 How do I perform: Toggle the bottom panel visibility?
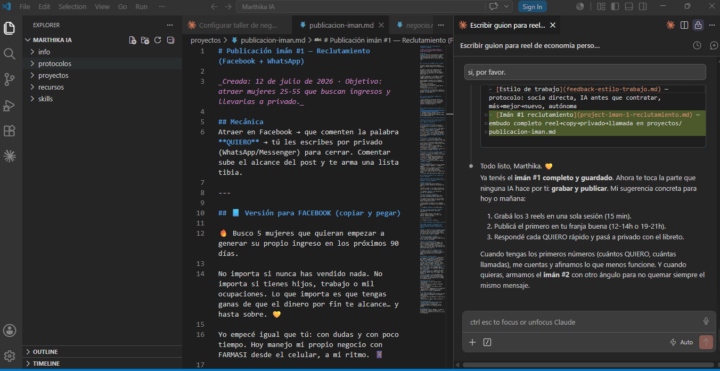click(629, 6)
